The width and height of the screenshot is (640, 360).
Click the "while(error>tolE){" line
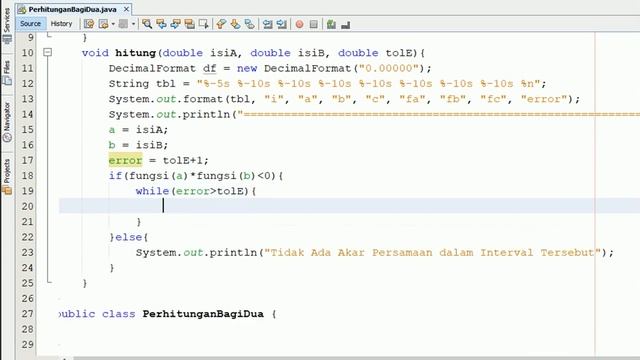tap(196, 191)
